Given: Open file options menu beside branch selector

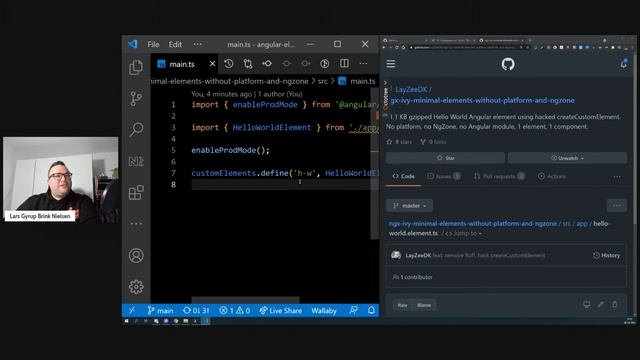Looking at the screenshot, I should click(x=617, y=206).
